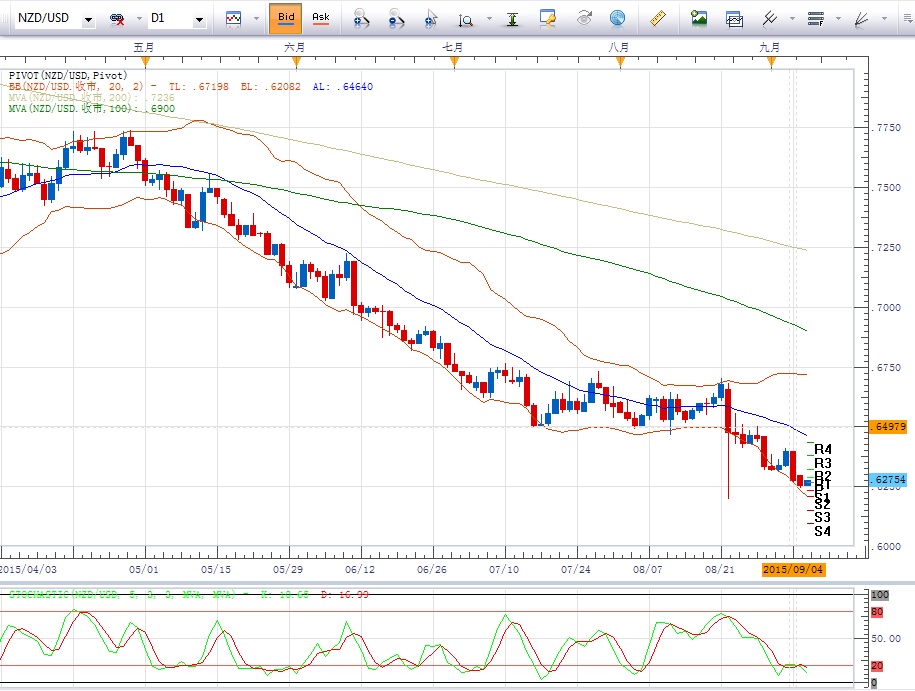Click the 七月 month marker triangle

click(x=455, y=62)
